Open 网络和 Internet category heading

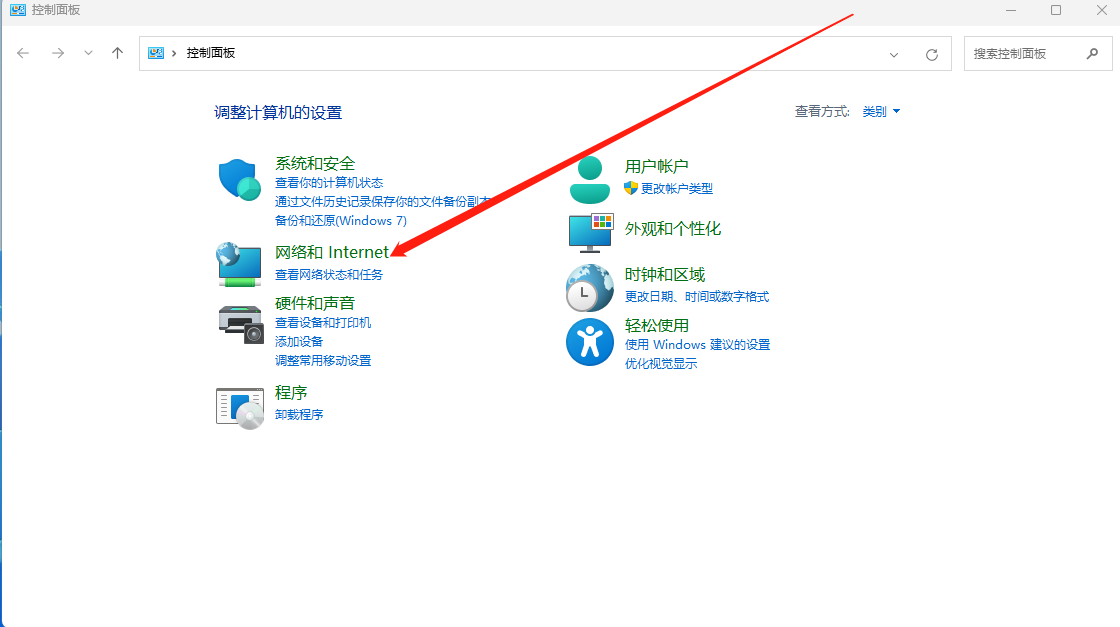[x=332, y=252]
